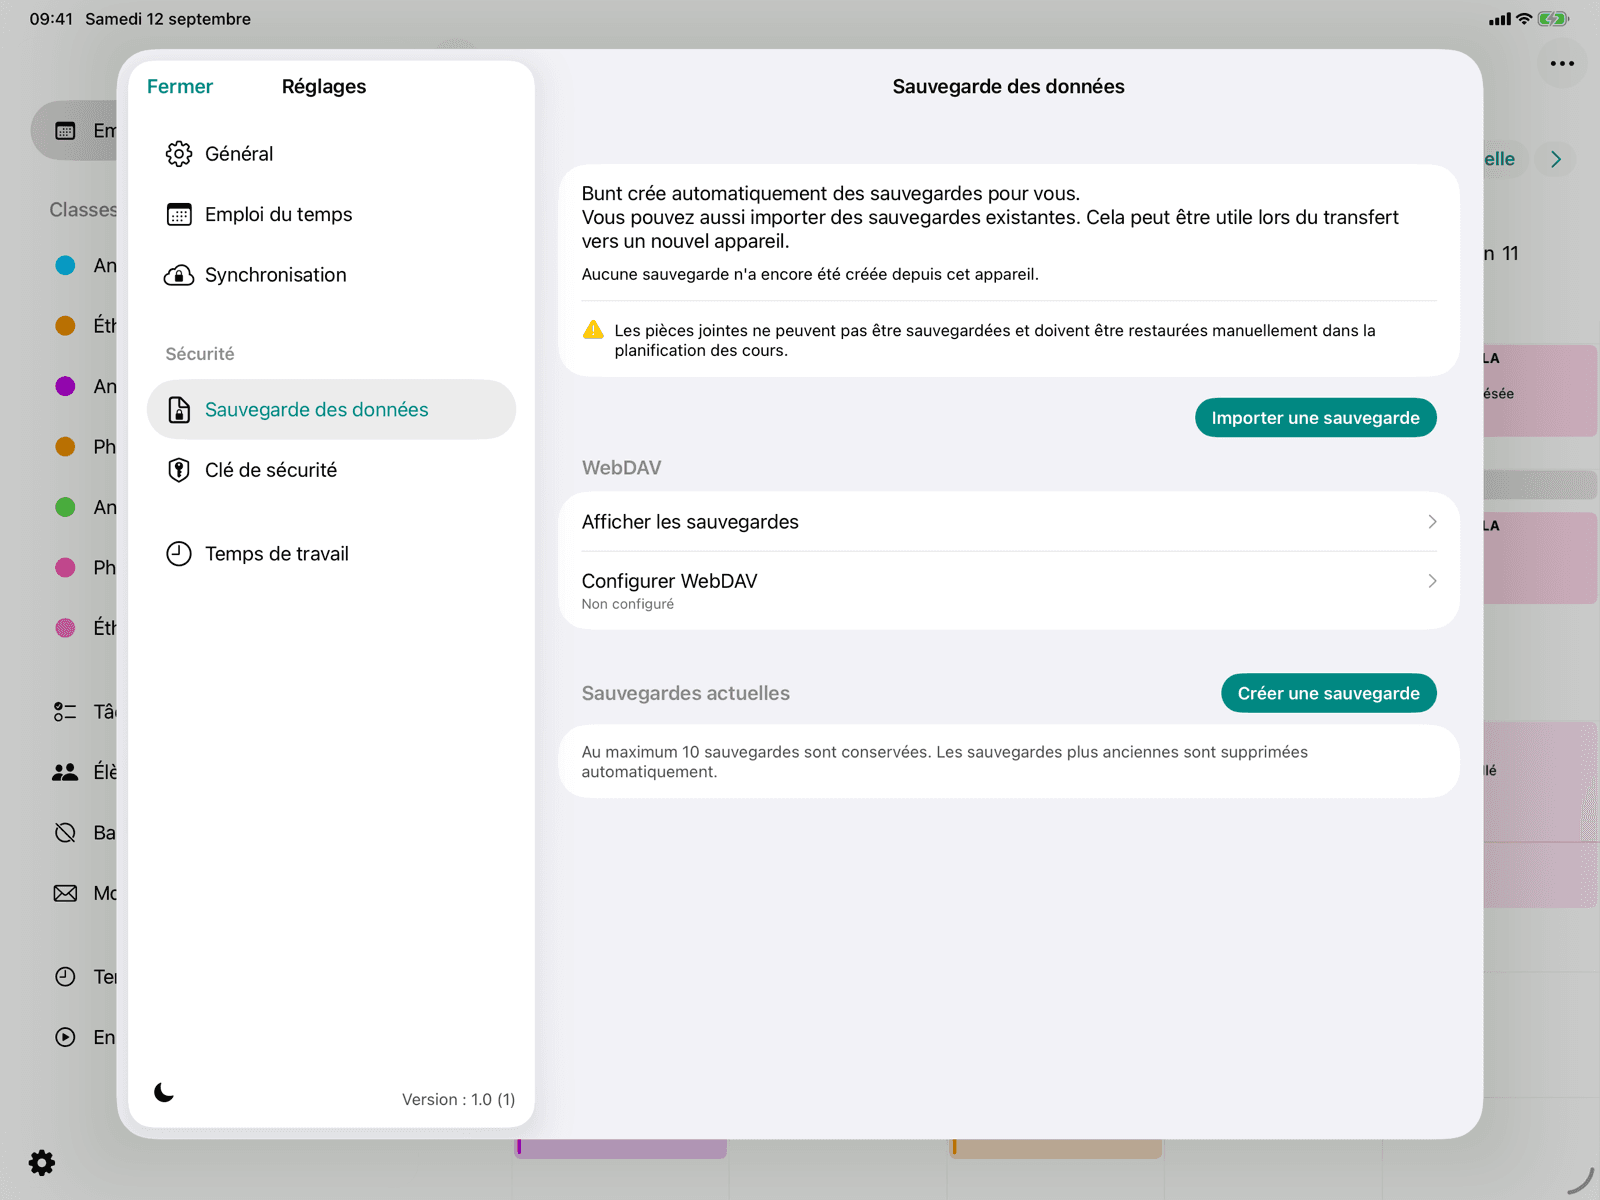
Task: Click the Clé de sécurité shield icon
Action: pyautogui.click(x=179, y=470)
